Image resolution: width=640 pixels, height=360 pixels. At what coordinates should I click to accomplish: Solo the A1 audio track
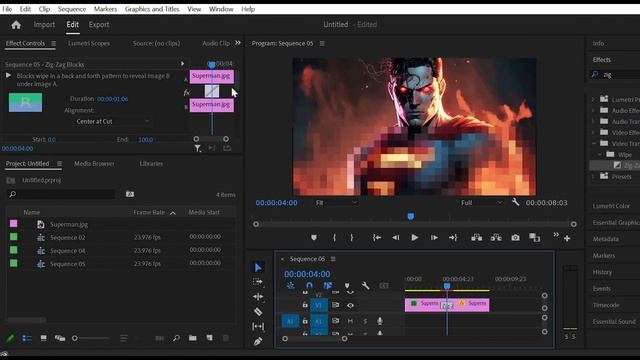pos(365,321)
